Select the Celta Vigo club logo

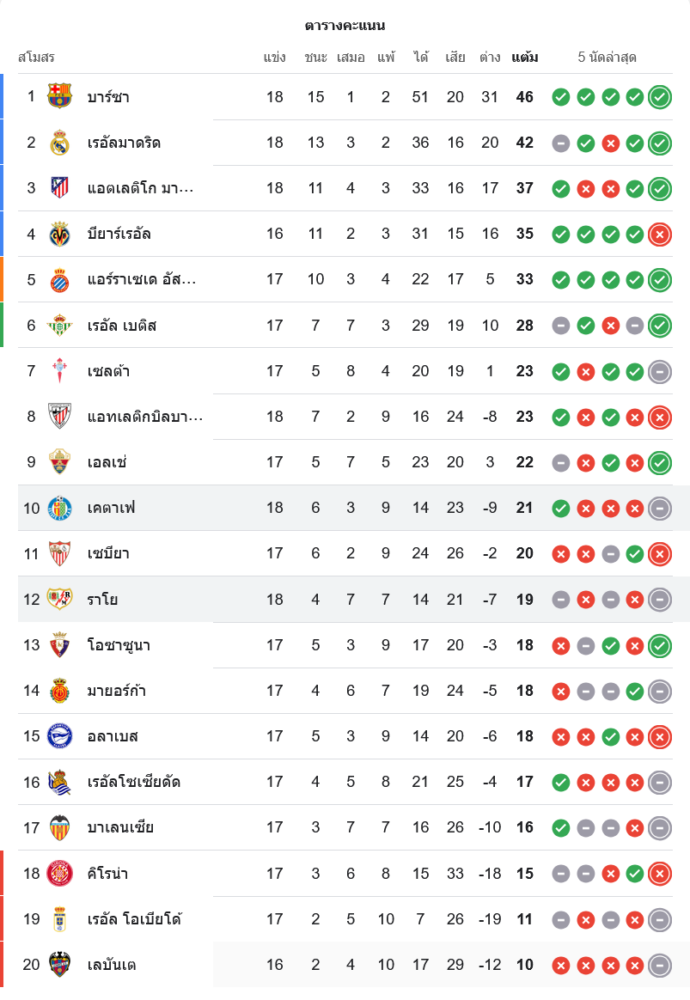(60, 371)
